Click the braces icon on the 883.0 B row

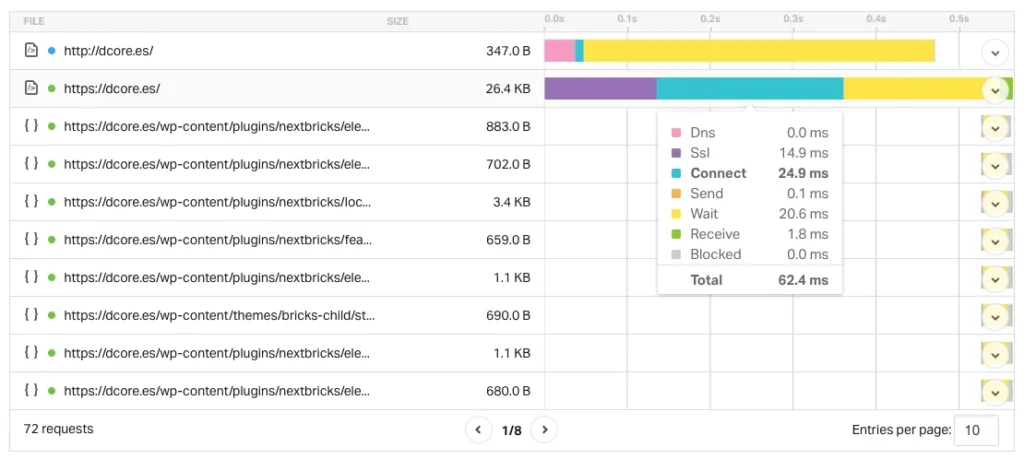coord(31,126)
